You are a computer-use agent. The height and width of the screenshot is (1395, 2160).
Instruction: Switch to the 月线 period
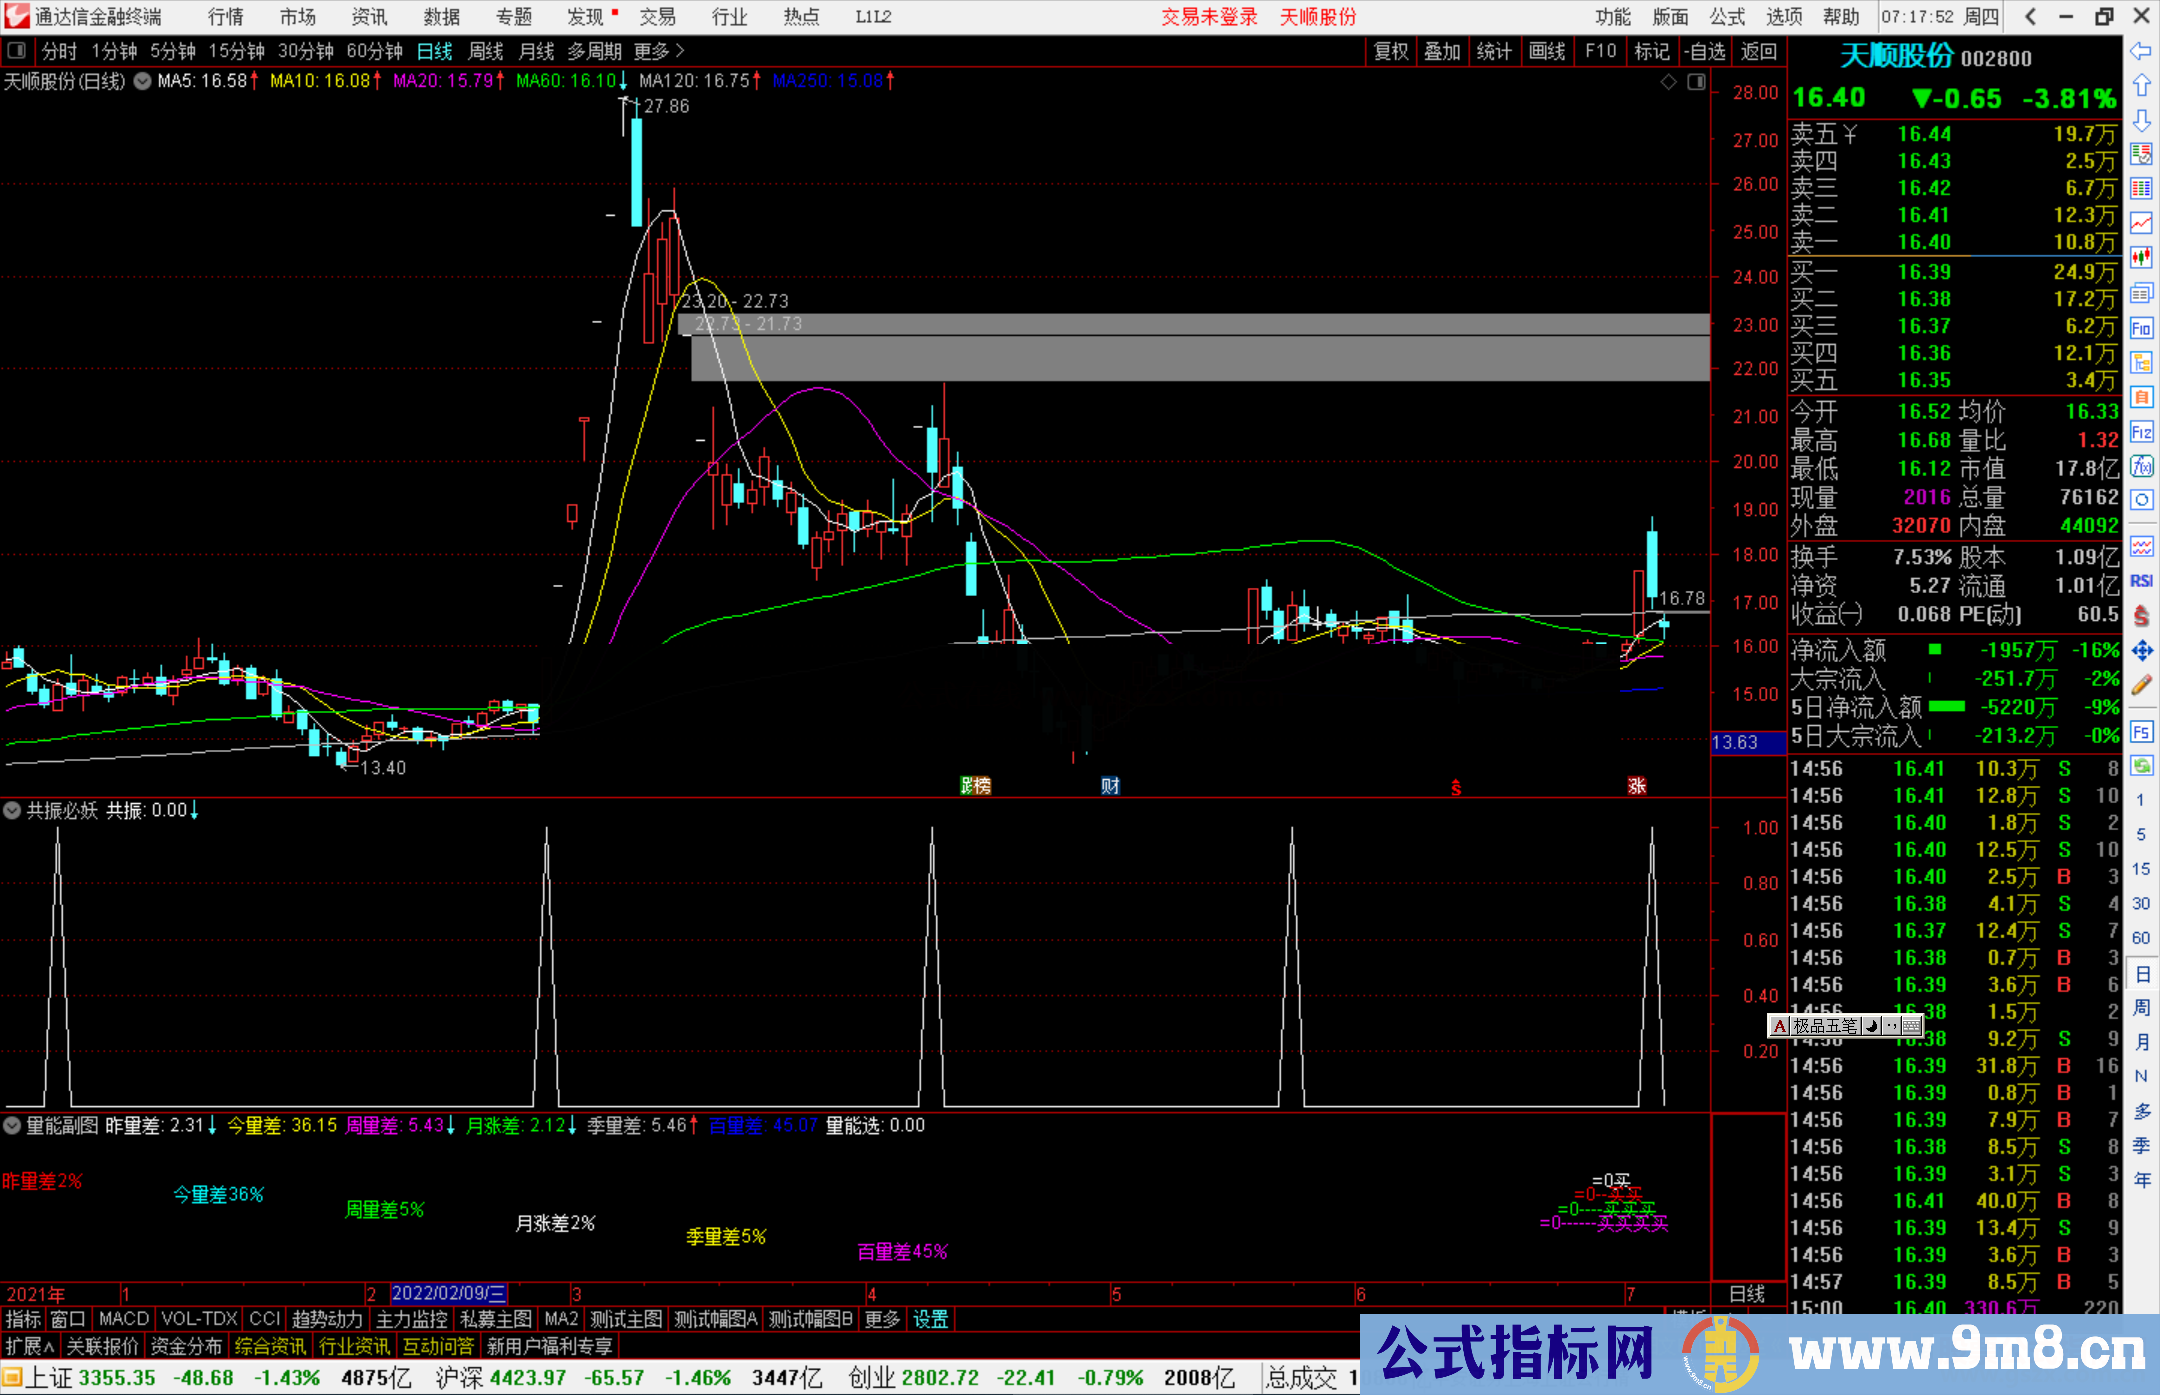click(537, 51)
